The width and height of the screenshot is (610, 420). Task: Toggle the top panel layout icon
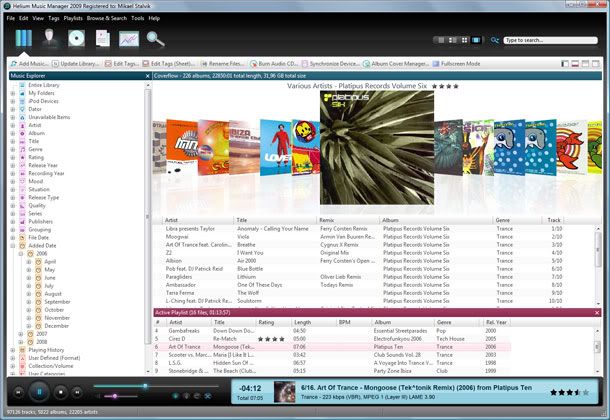coord(585,64)
